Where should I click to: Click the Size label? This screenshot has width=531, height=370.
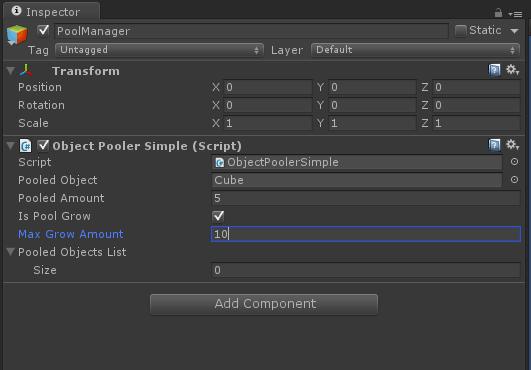(45, 270)
